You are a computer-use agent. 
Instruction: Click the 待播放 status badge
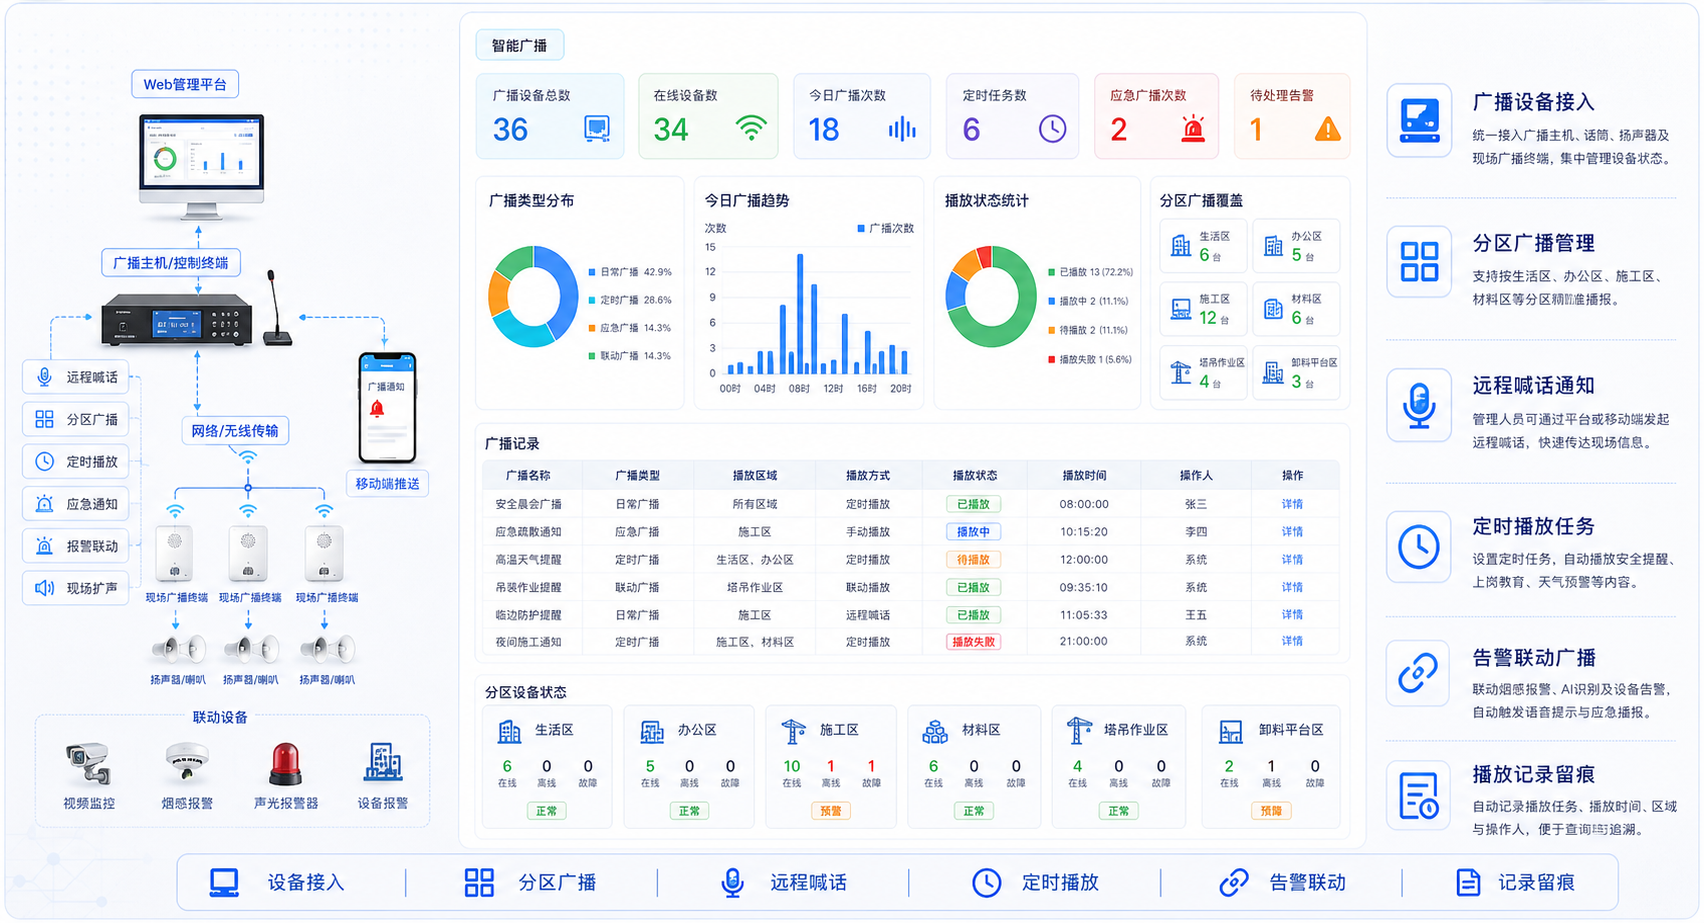tap(973, 560)
